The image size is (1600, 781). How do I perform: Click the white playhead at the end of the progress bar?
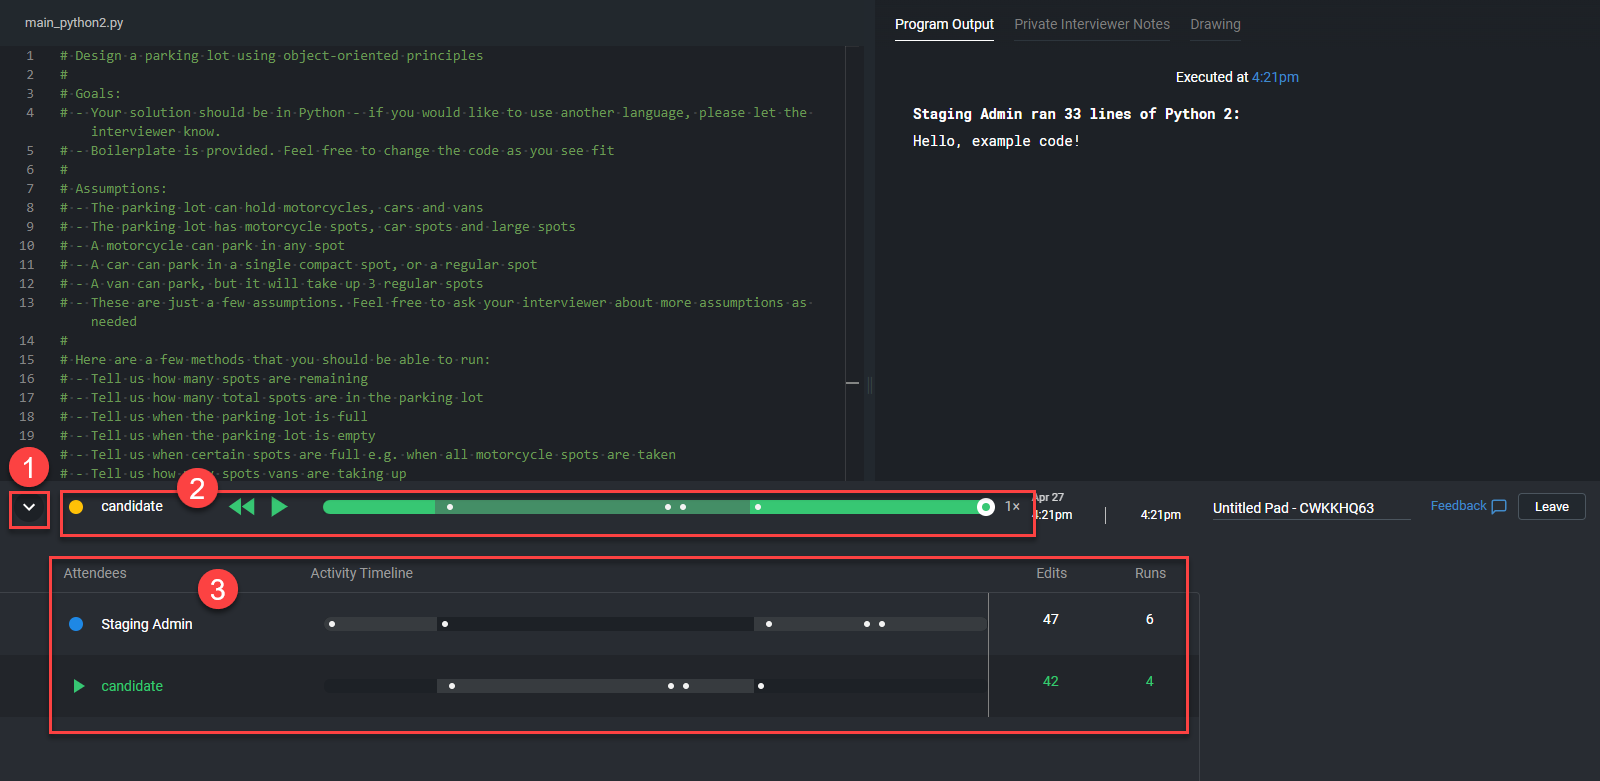(x=985, y=507)
